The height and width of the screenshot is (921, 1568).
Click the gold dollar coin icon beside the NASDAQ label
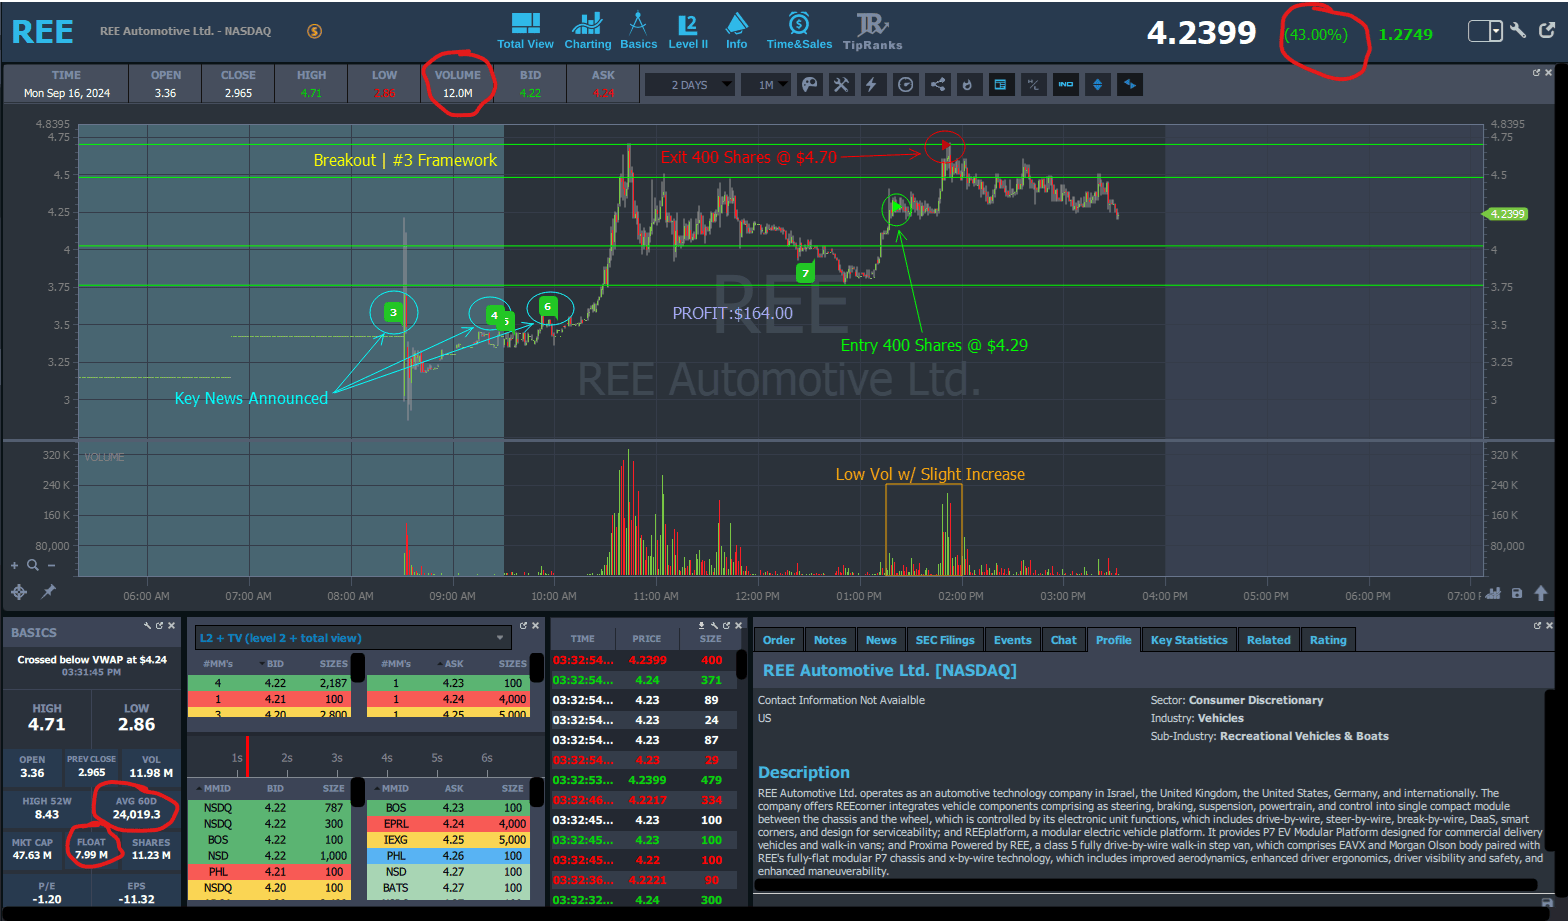pyautogui.click(x=314, y=31)
